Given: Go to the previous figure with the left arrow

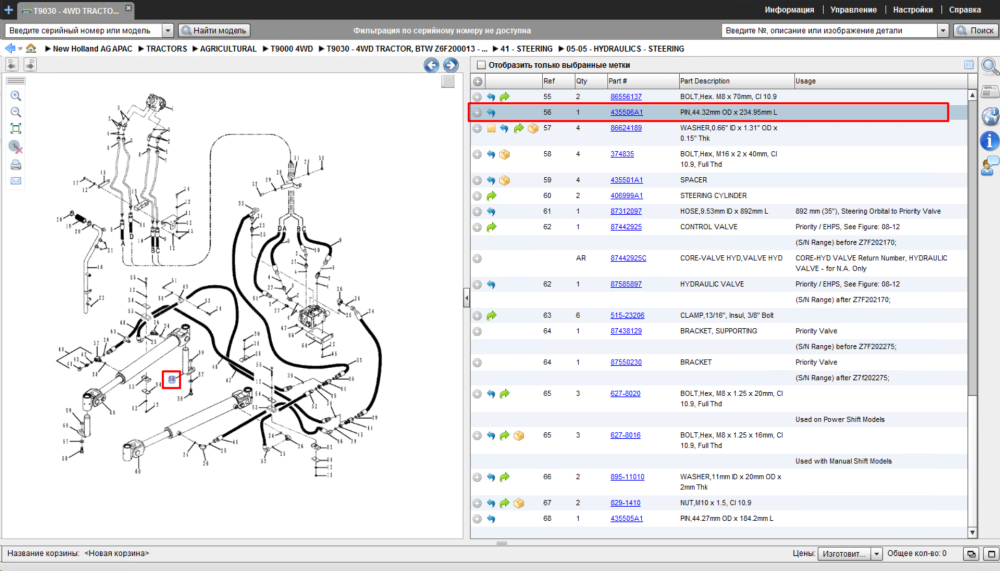Looking at the screenshot, I should point(432,65).
